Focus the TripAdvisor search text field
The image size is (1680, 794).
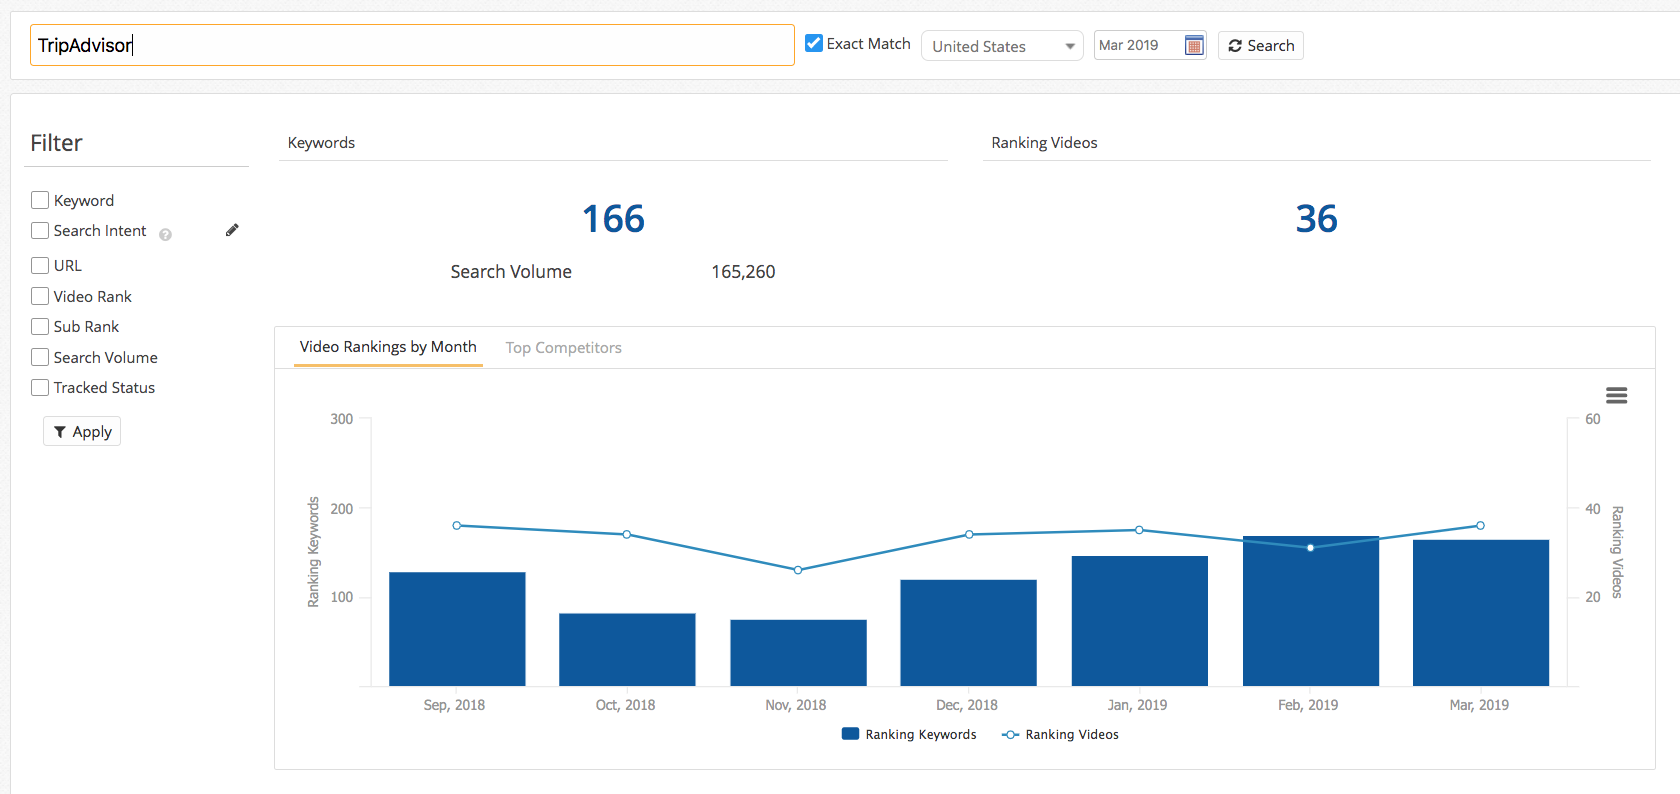coord(412,45)
